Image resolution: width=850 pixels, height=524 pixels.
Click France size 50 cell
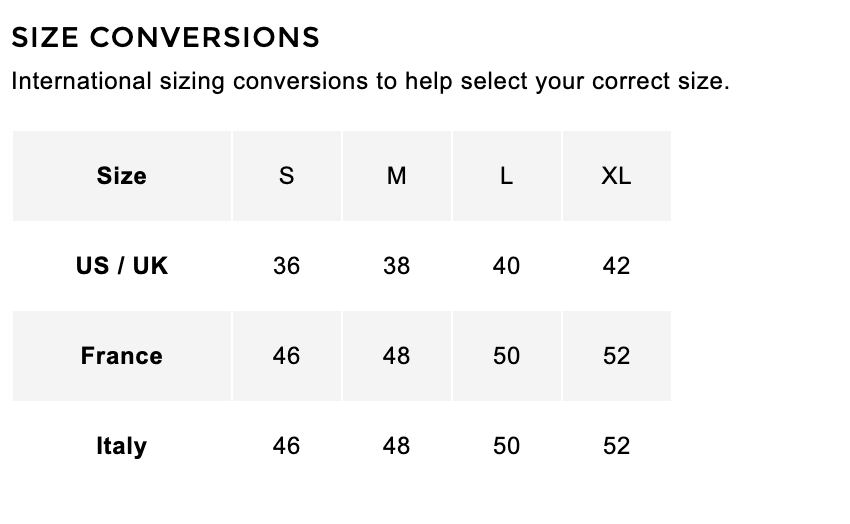(x=506, y=356)
